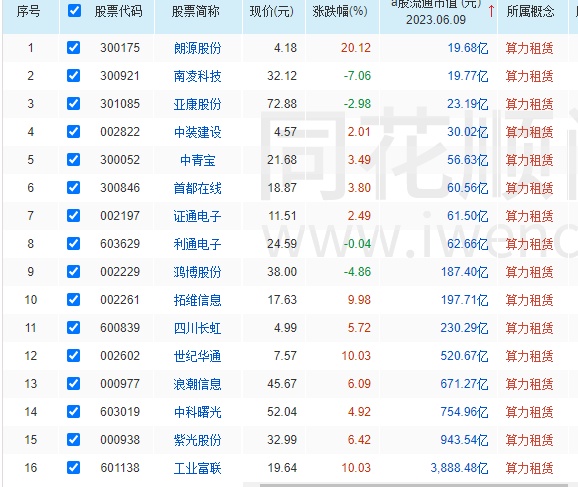The width and height of the screenshot is (578, 487).
Task: Open stock link 利通电子
Action: [198, 244]
